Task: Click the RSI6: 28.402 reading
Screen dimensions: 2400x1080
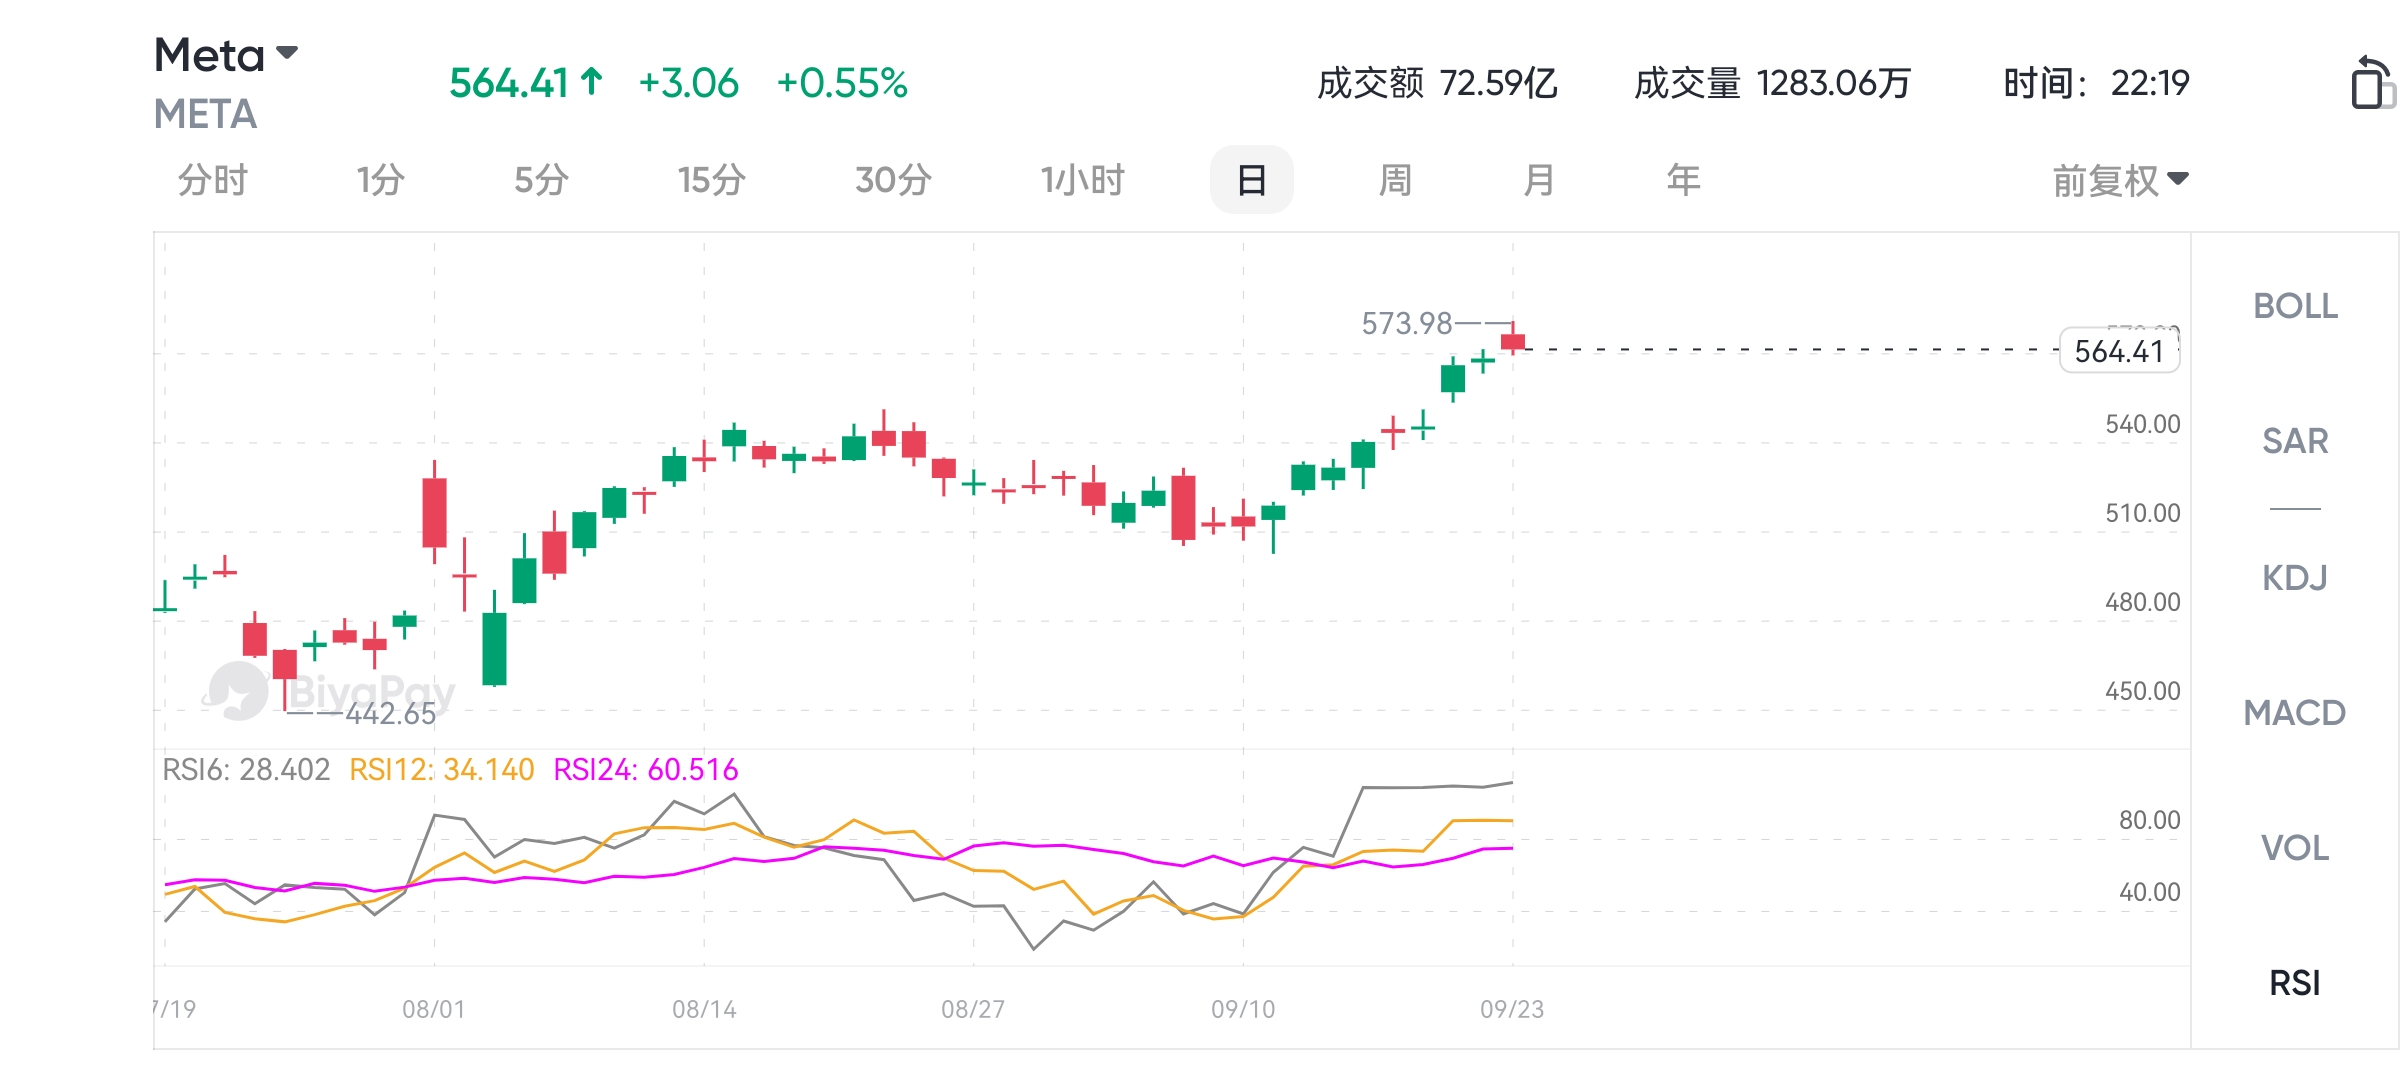Action: [x=246, y=769]
